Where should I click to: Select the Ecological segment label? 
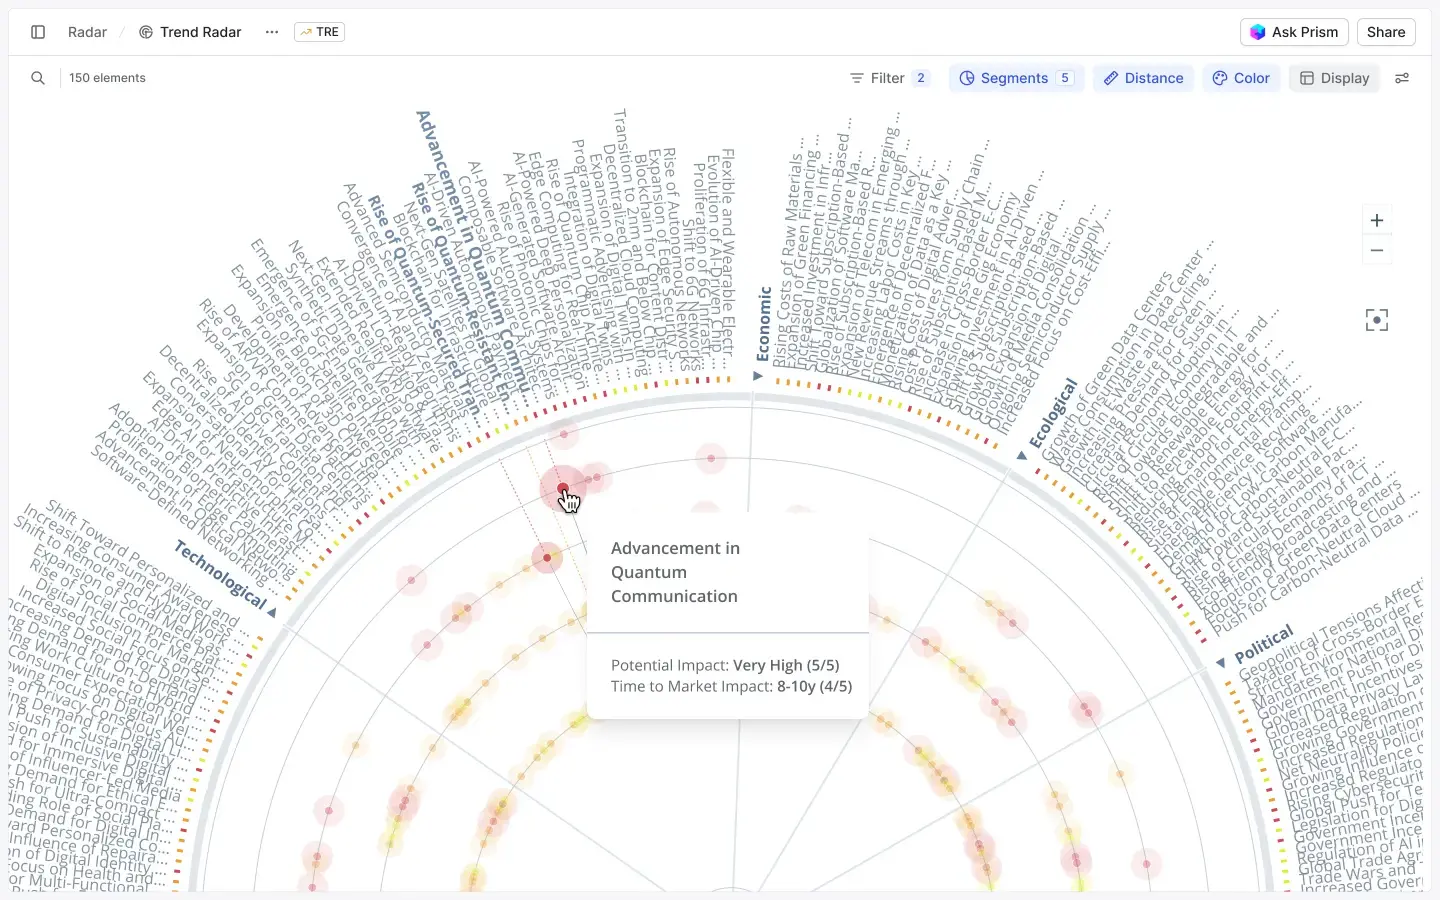coord(1053,412)
